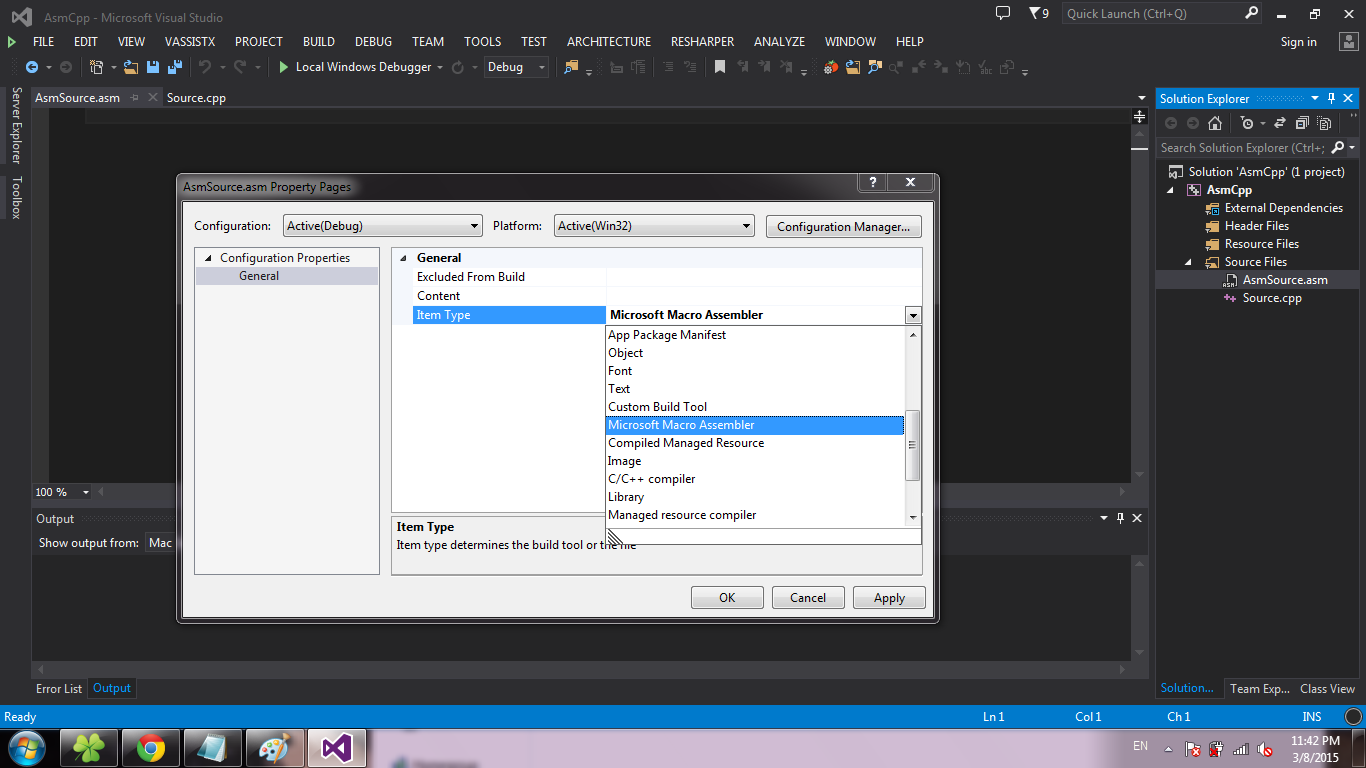Image resolution: width=1366 pixels, height=768 pixels.
Task: Pin the Solution Explorer panel
Action: pos(1331,98)
